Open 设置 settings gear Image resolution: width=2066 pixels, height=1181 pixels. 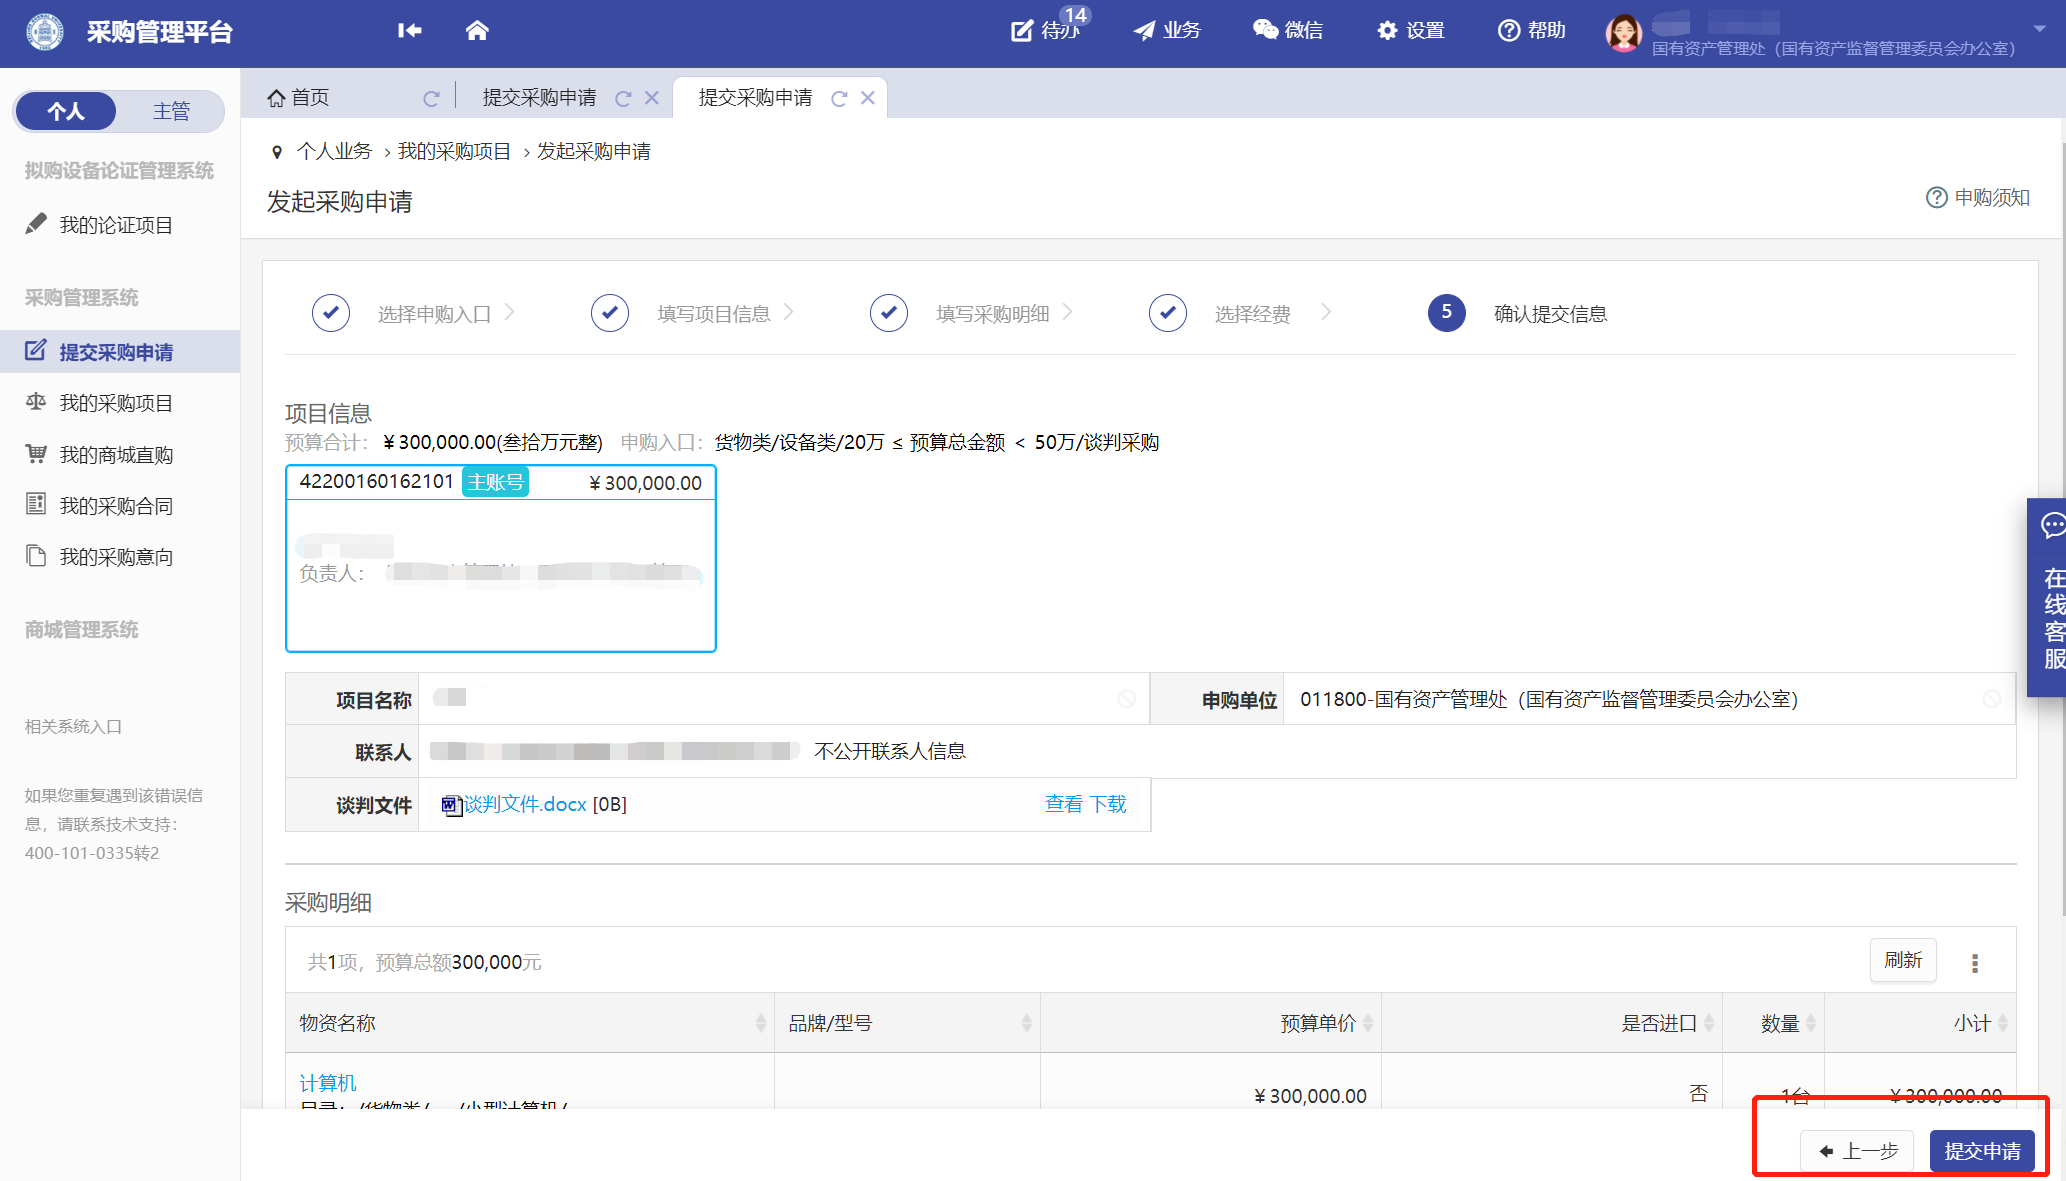(x=1411, y=30)
